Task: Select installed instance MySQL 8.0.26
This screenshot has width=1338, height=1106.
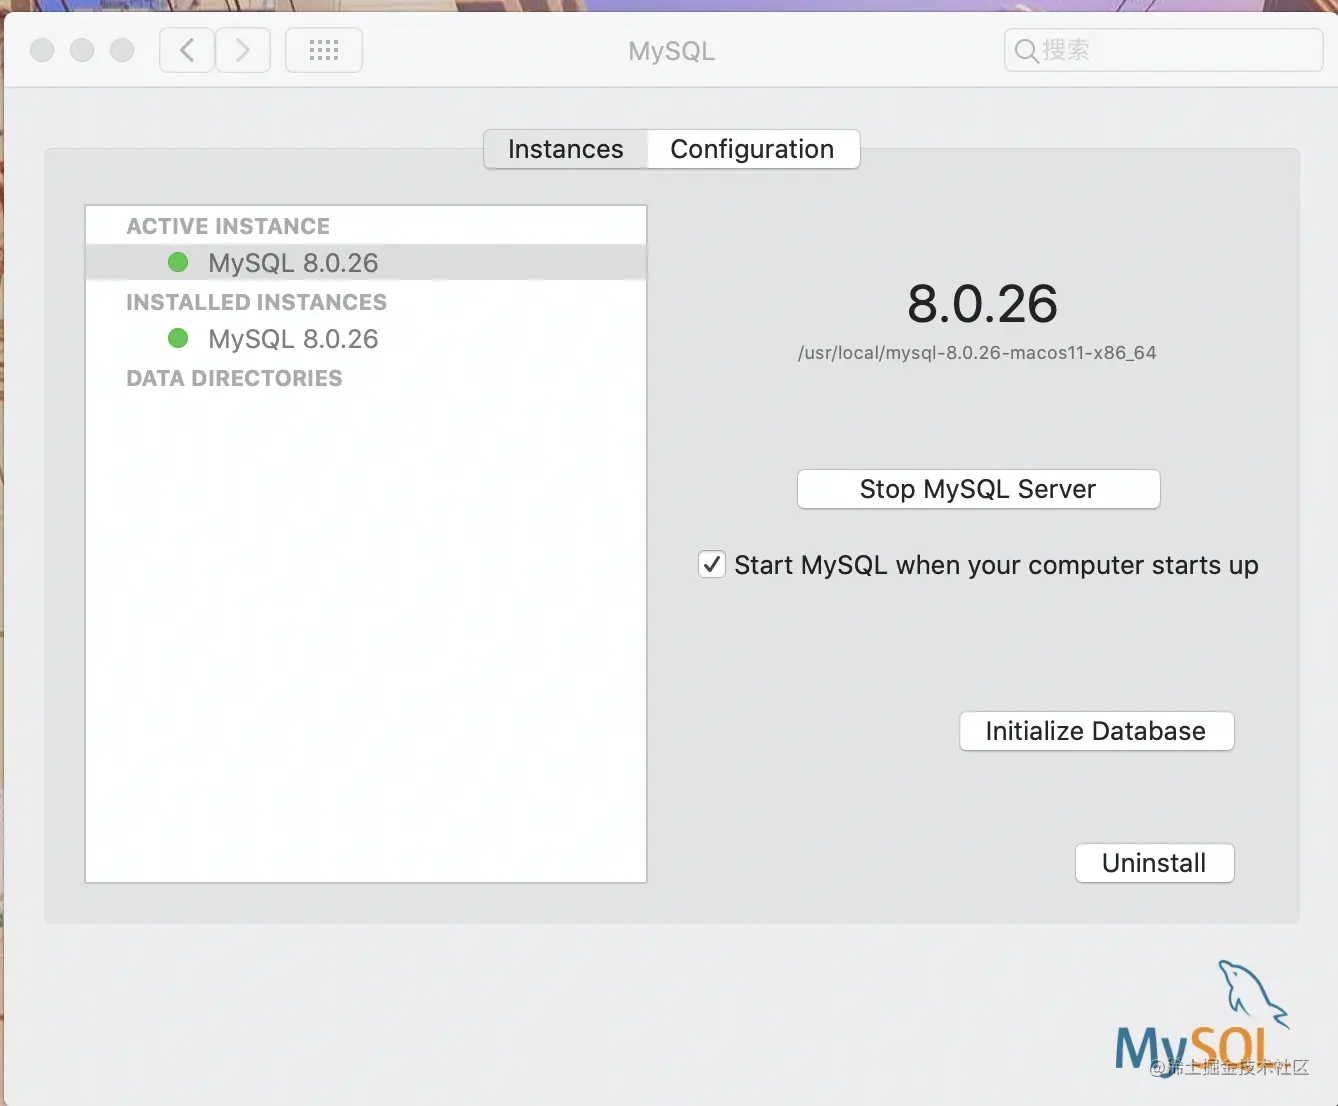Action: pos(366,339)
